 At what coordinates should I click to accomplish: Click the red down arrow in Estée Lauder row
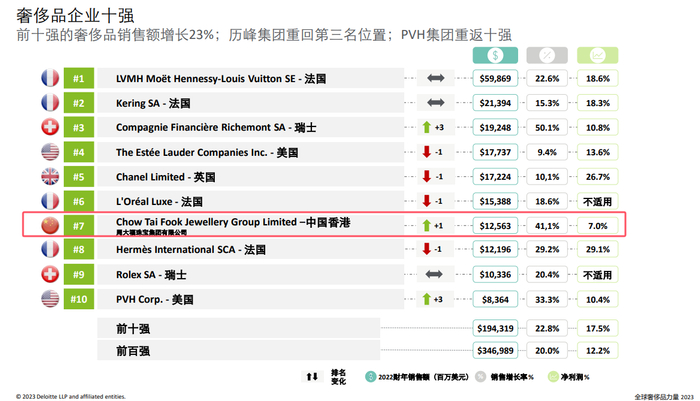coord(426,152)
